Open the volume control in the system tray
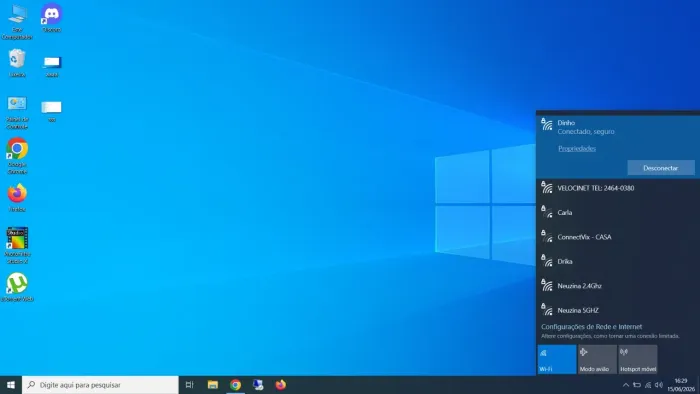 pos(658,385)
